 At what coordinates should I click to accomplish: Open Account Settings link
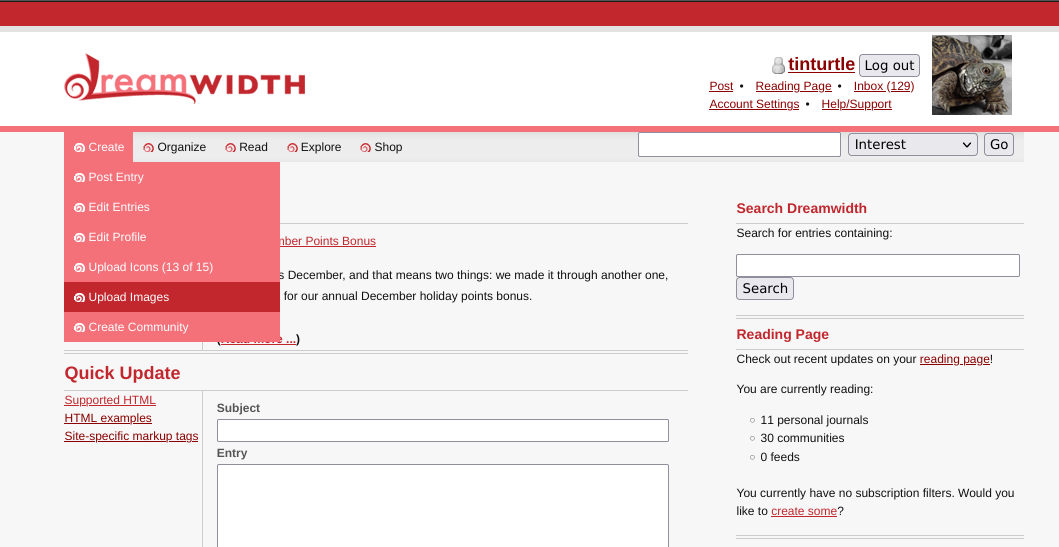click(754, 104)
